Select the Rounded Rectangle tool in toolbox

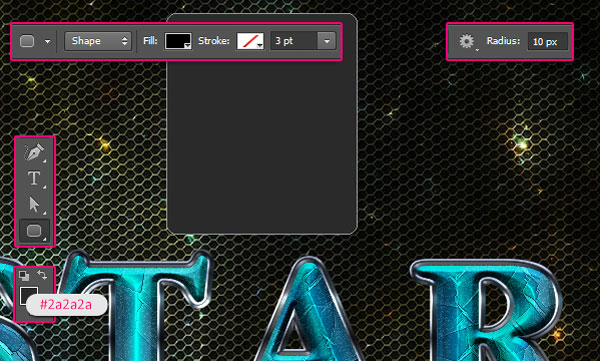(34, 231)
